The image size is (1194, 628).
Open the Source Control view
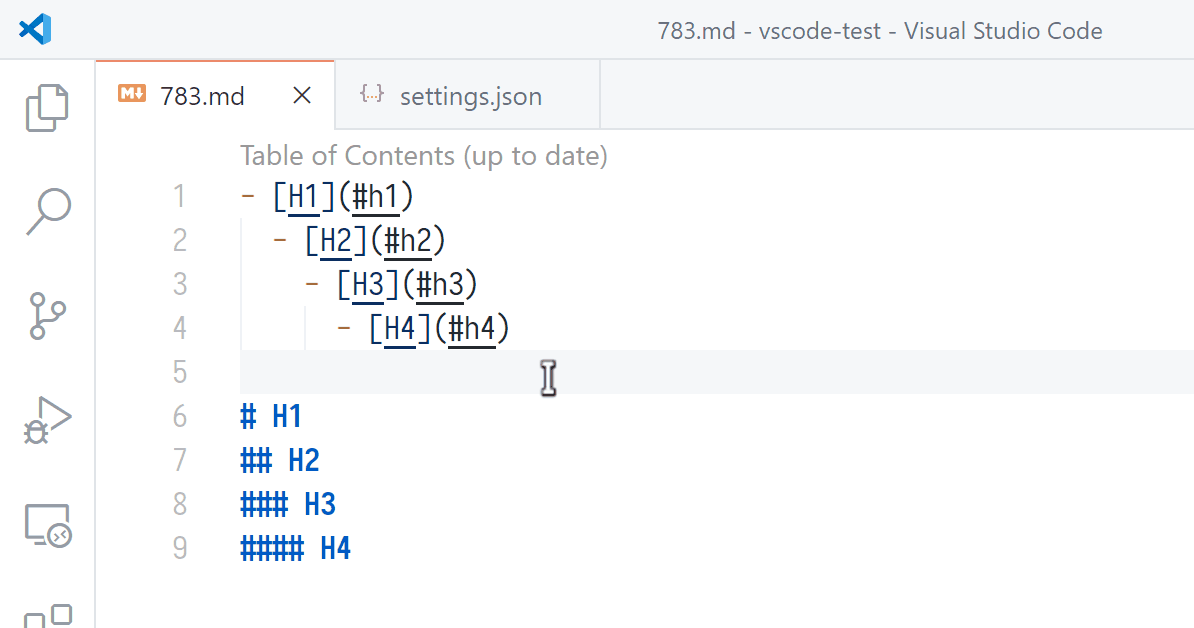(47, 317)
